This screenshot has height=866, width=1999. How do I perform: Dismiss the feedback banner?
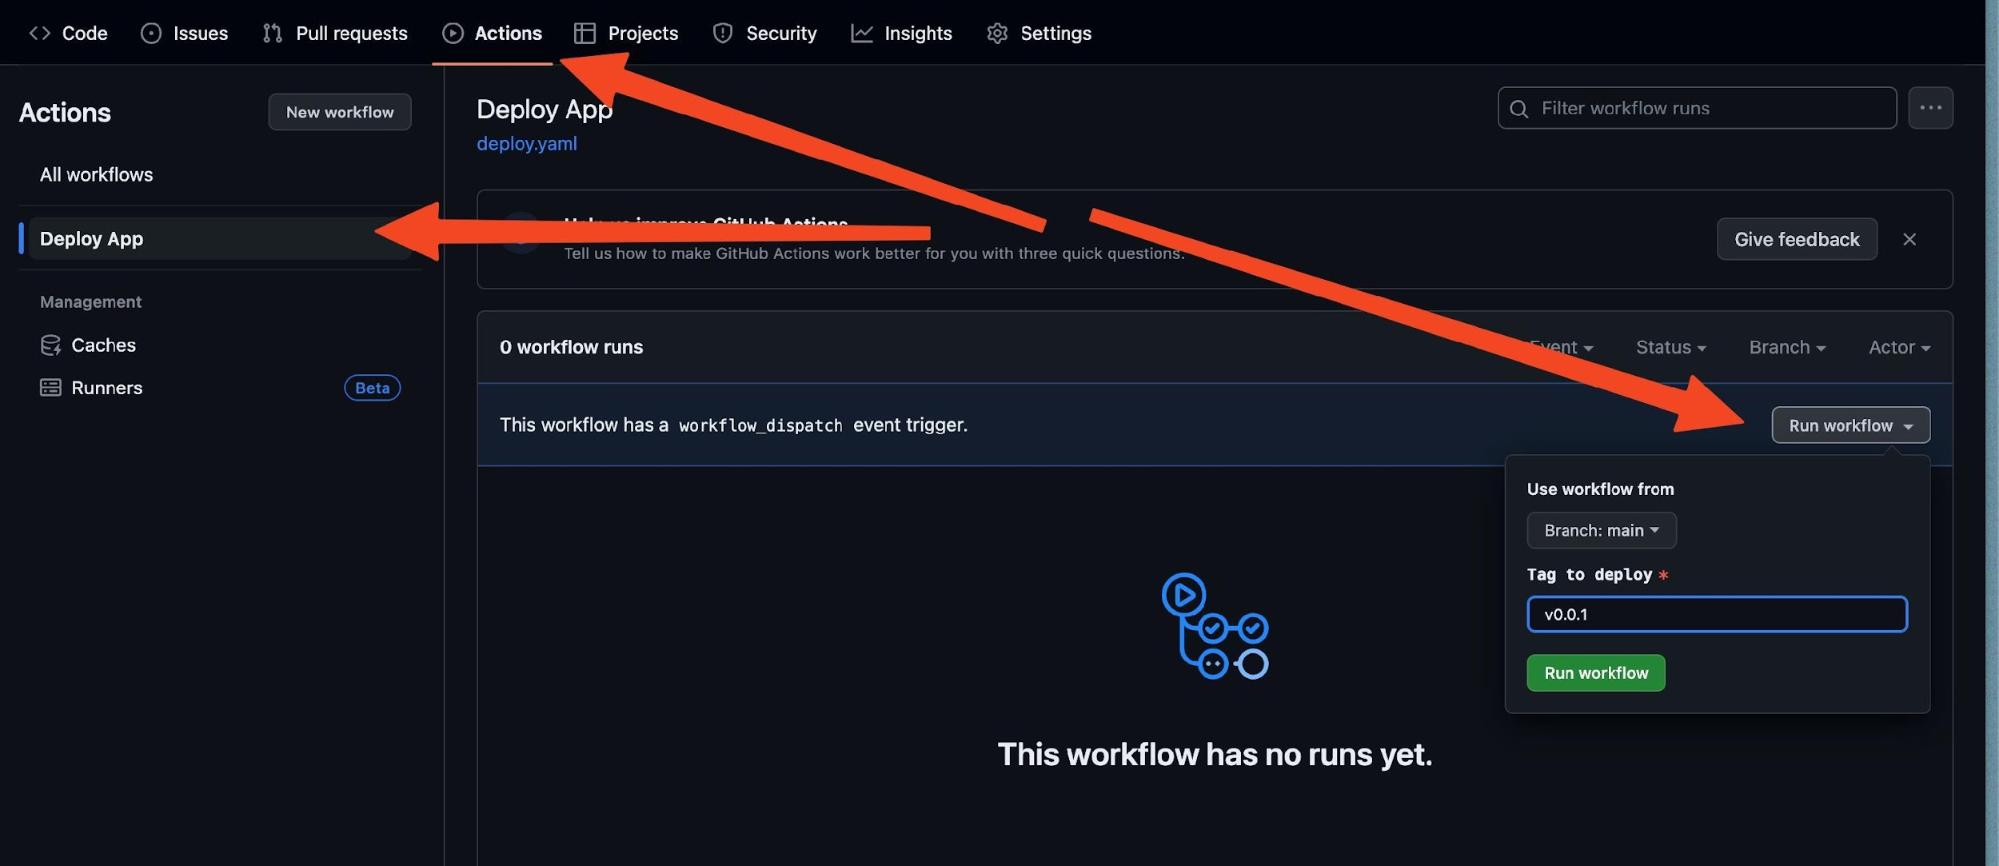coord(1909,239)
